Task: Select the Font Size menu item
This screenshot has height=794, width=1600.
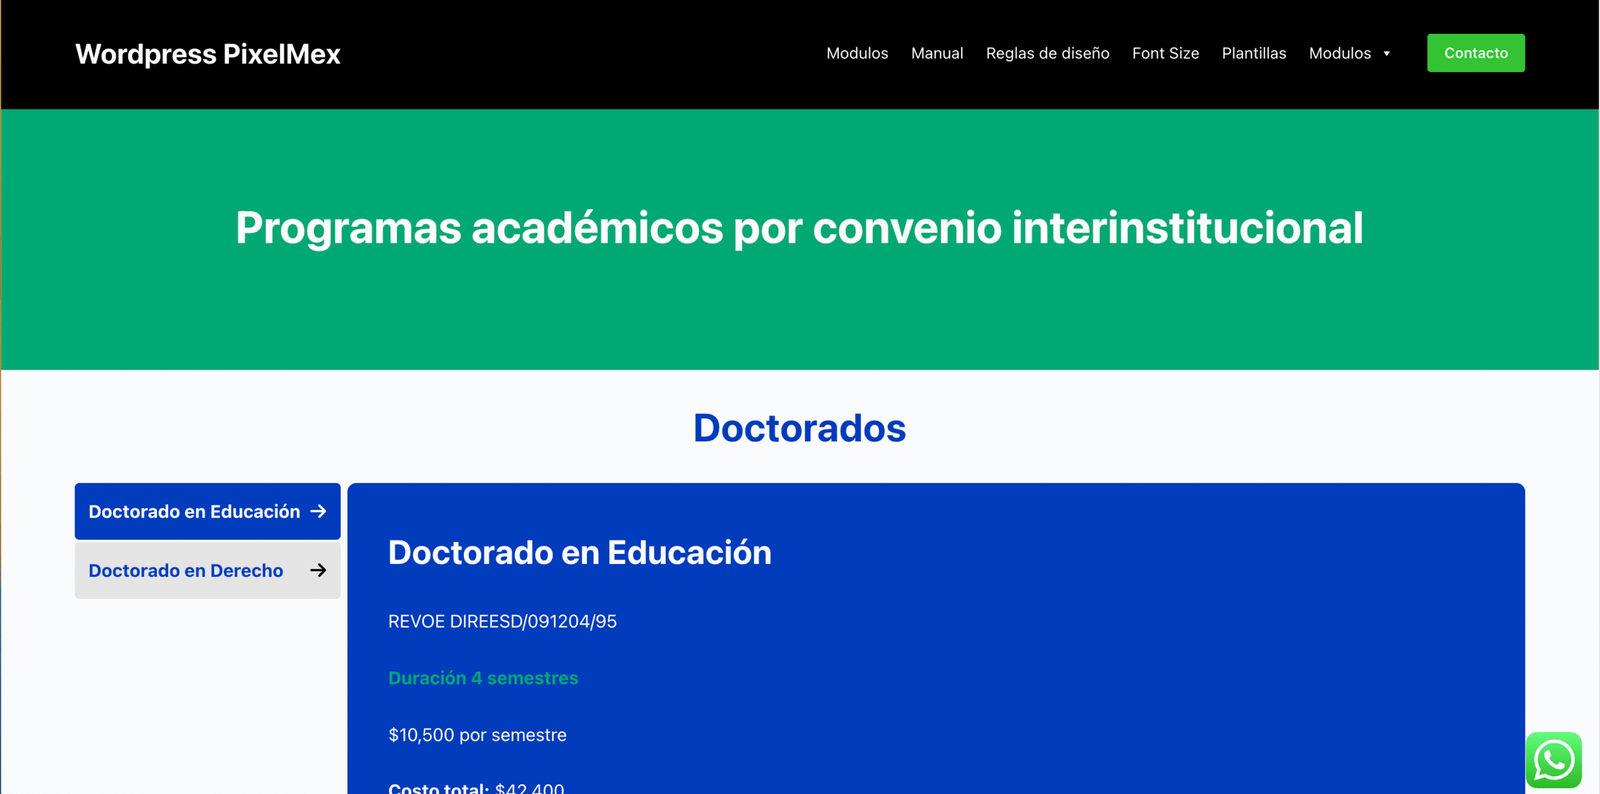Action: tap(1165, 53)
